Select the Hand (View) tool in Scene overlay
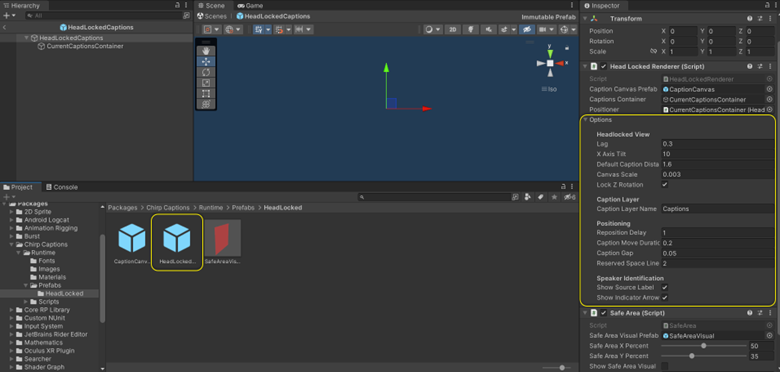This screenshot has height=372, width=780. 206,51
